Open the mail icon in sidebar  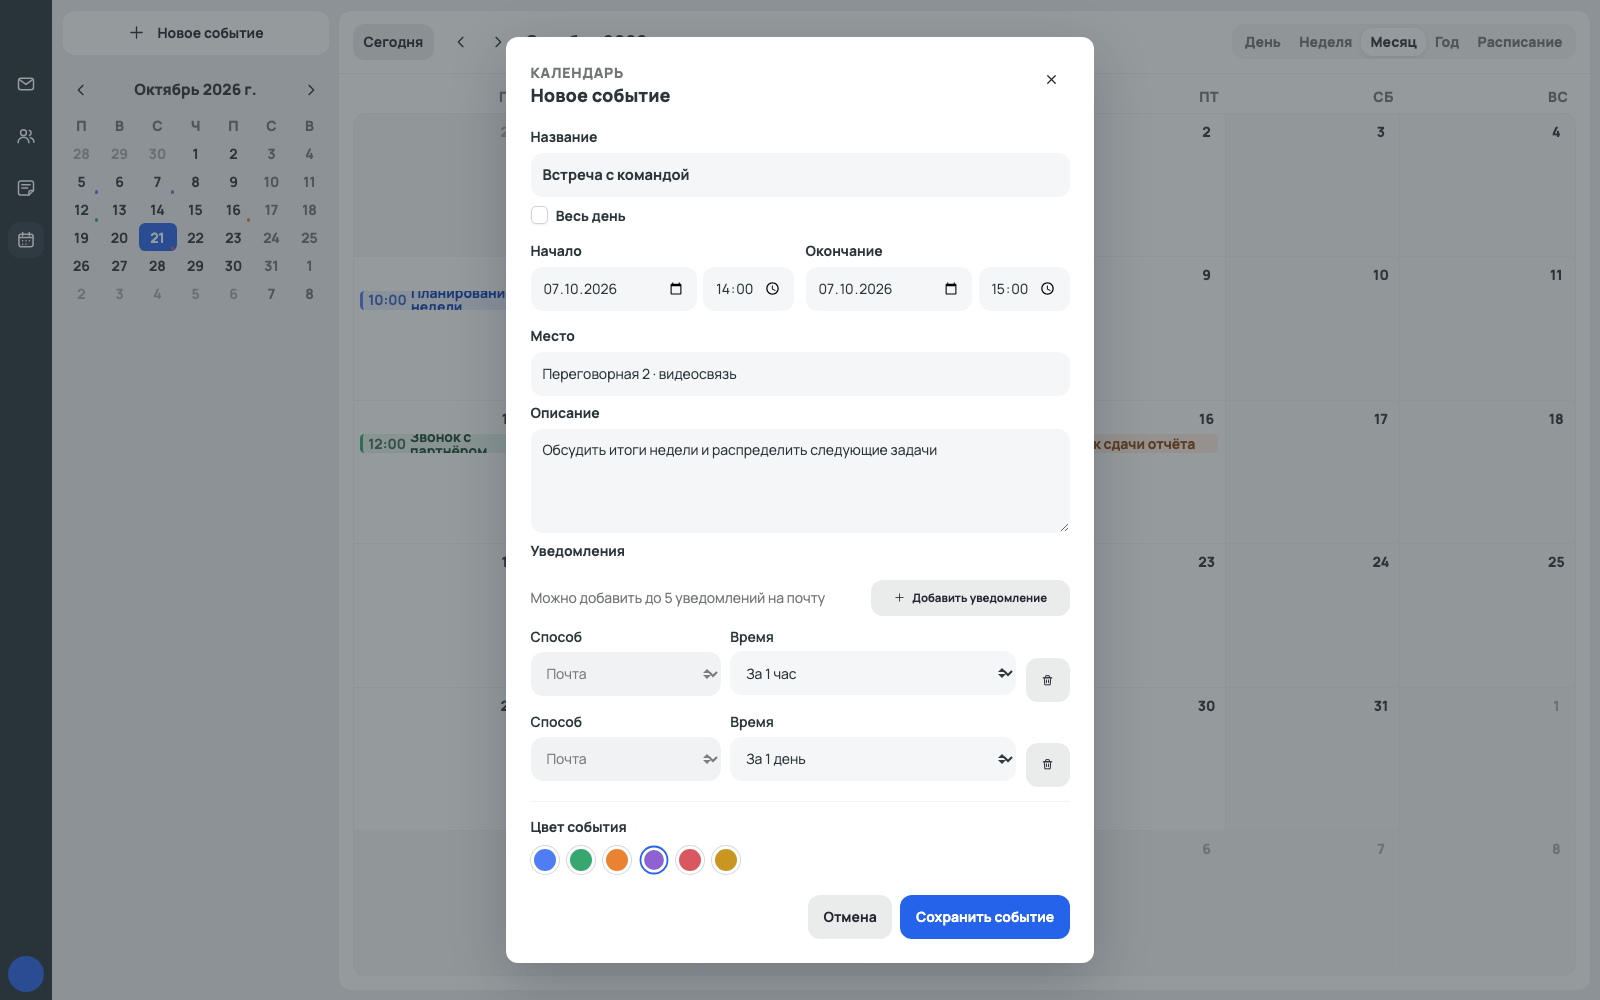pos(26,84)
